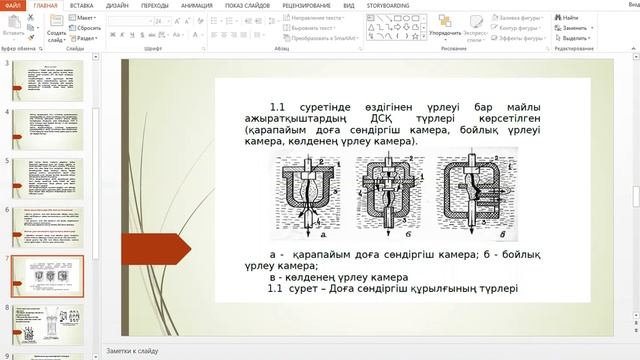Select the Format Painter brush icon

tap(31, 38)
